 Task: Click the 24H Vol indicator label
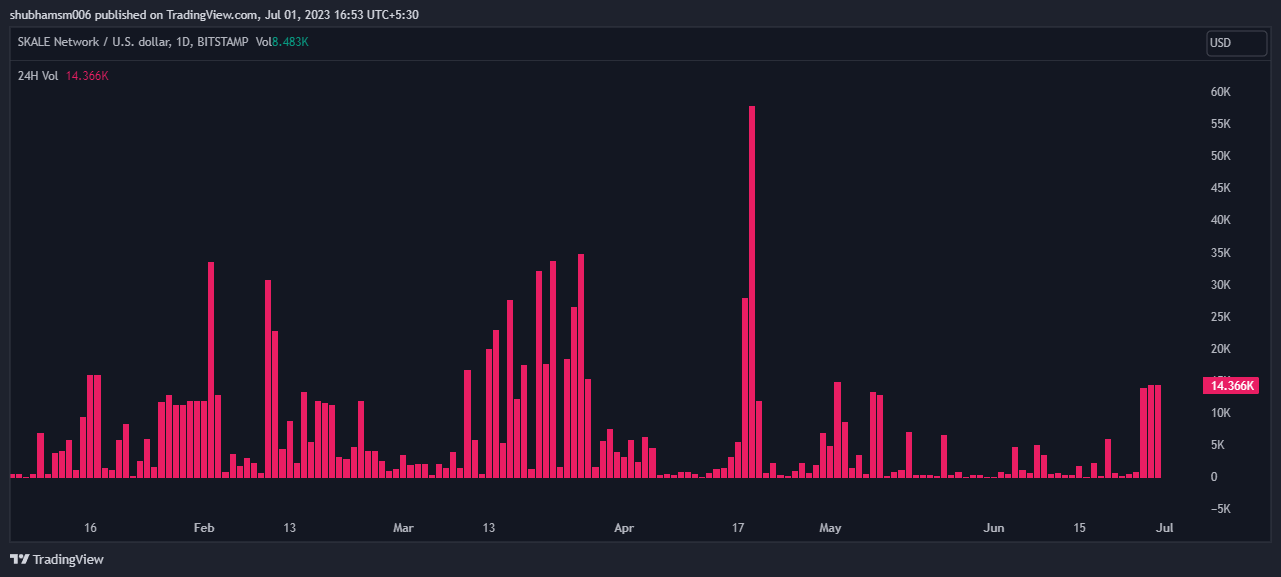[39, 76]
